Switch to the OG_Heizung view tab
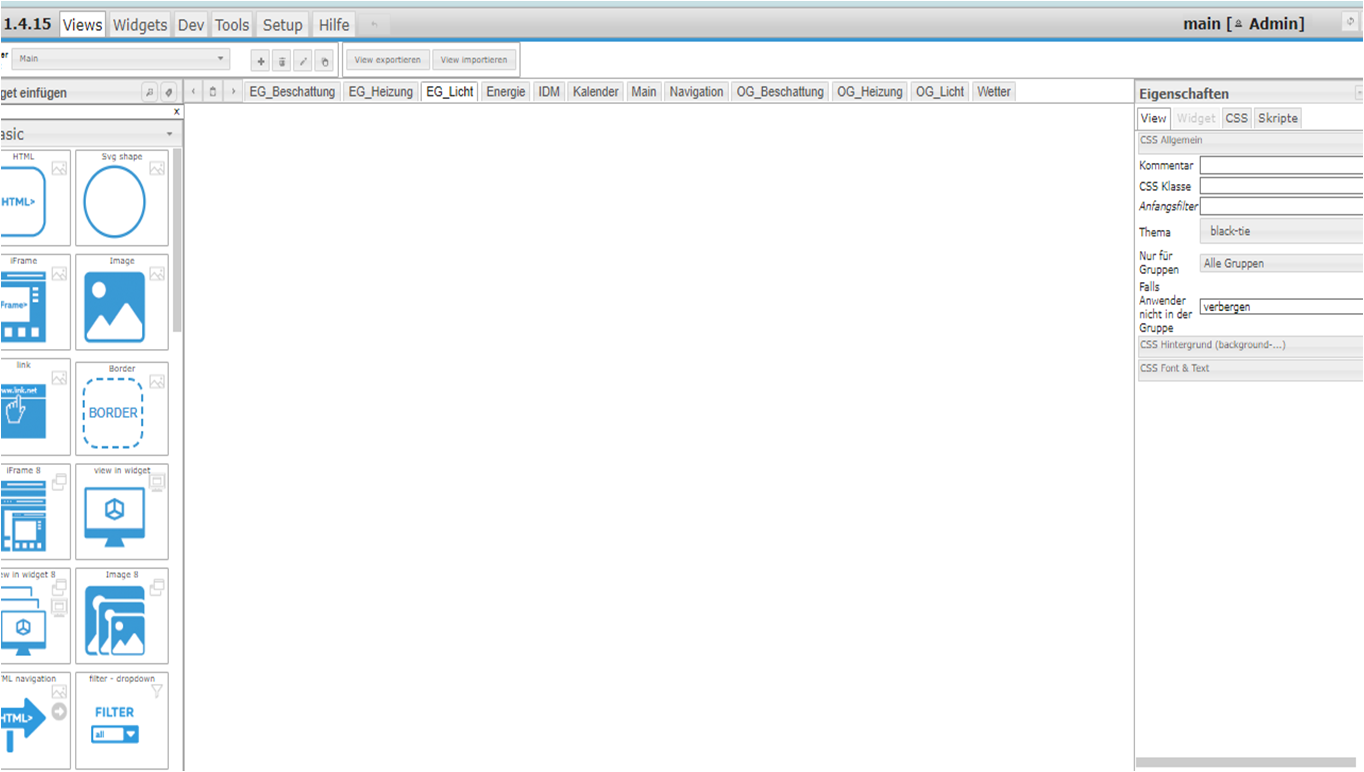This screenshot has height=772, width=1364. pos(869,92)
